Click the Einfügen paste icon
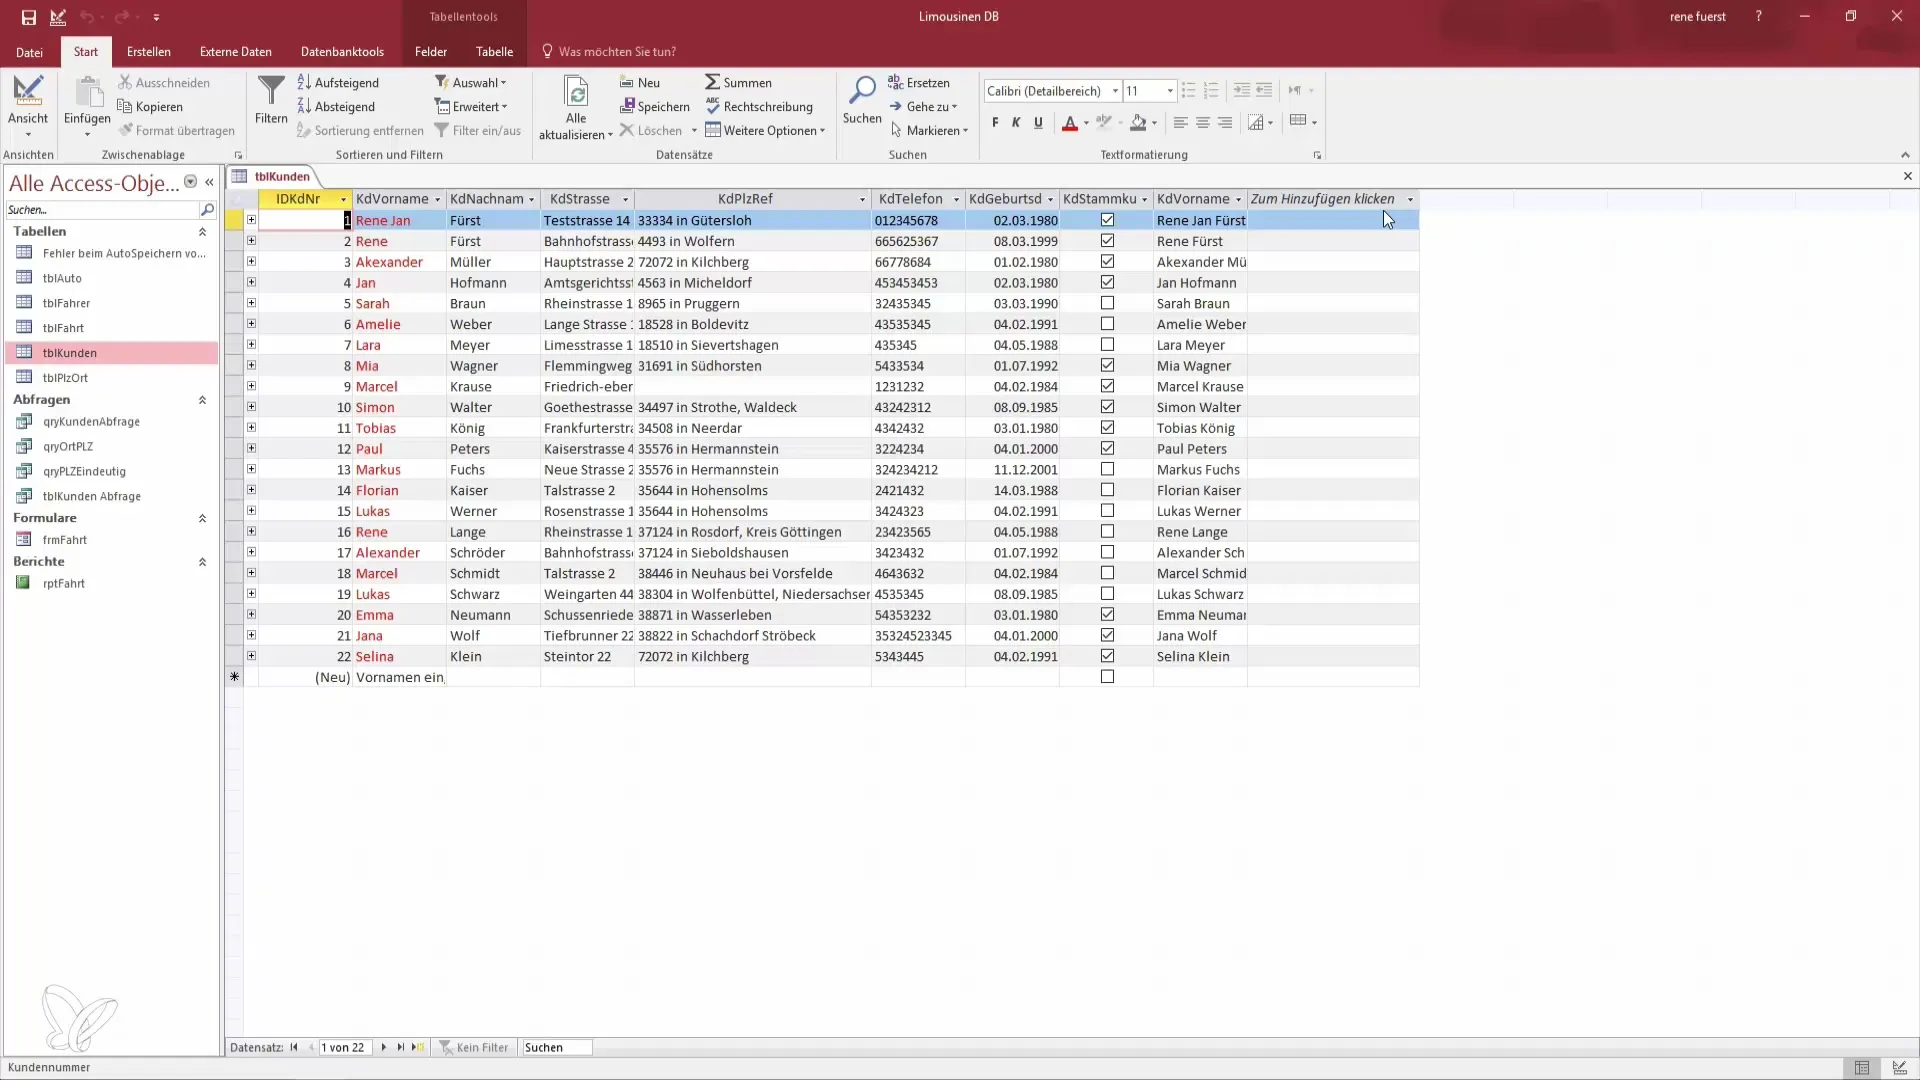The image size is (1920, 1080). click(x=88, y=94)
